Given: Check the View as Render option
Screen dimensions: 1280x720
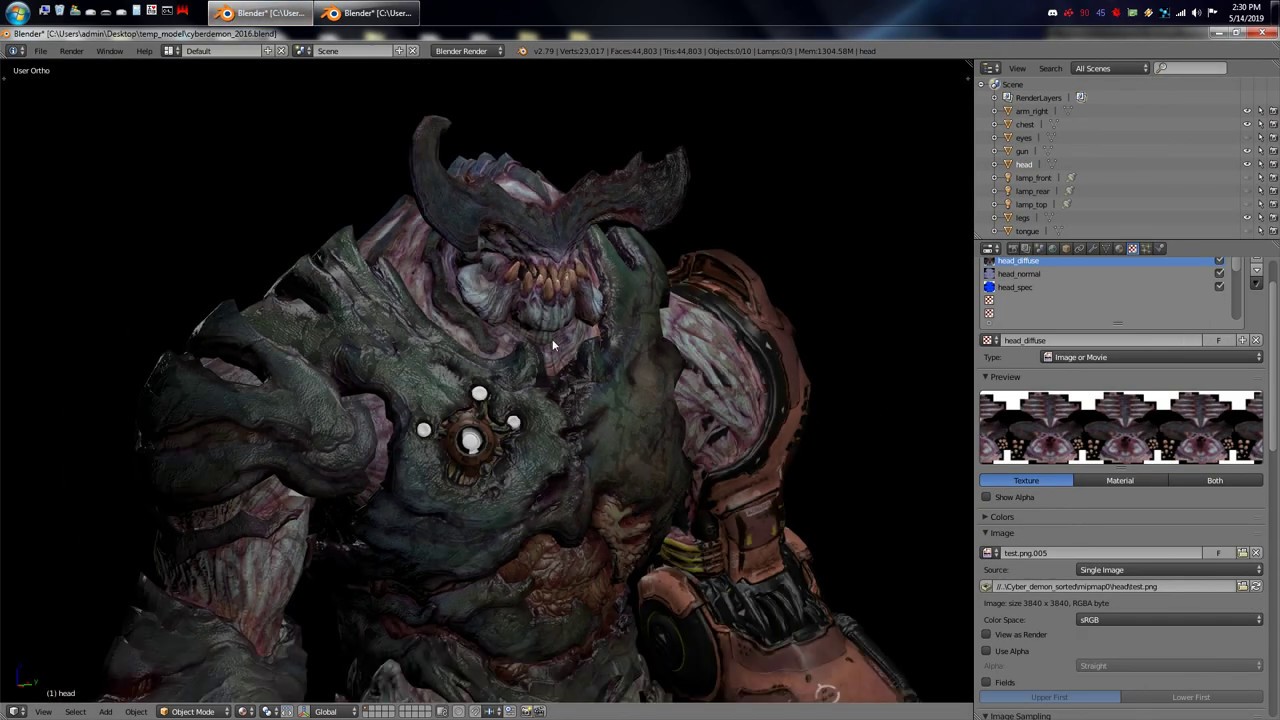Looking at the screenshot, I should pos(986,635).
